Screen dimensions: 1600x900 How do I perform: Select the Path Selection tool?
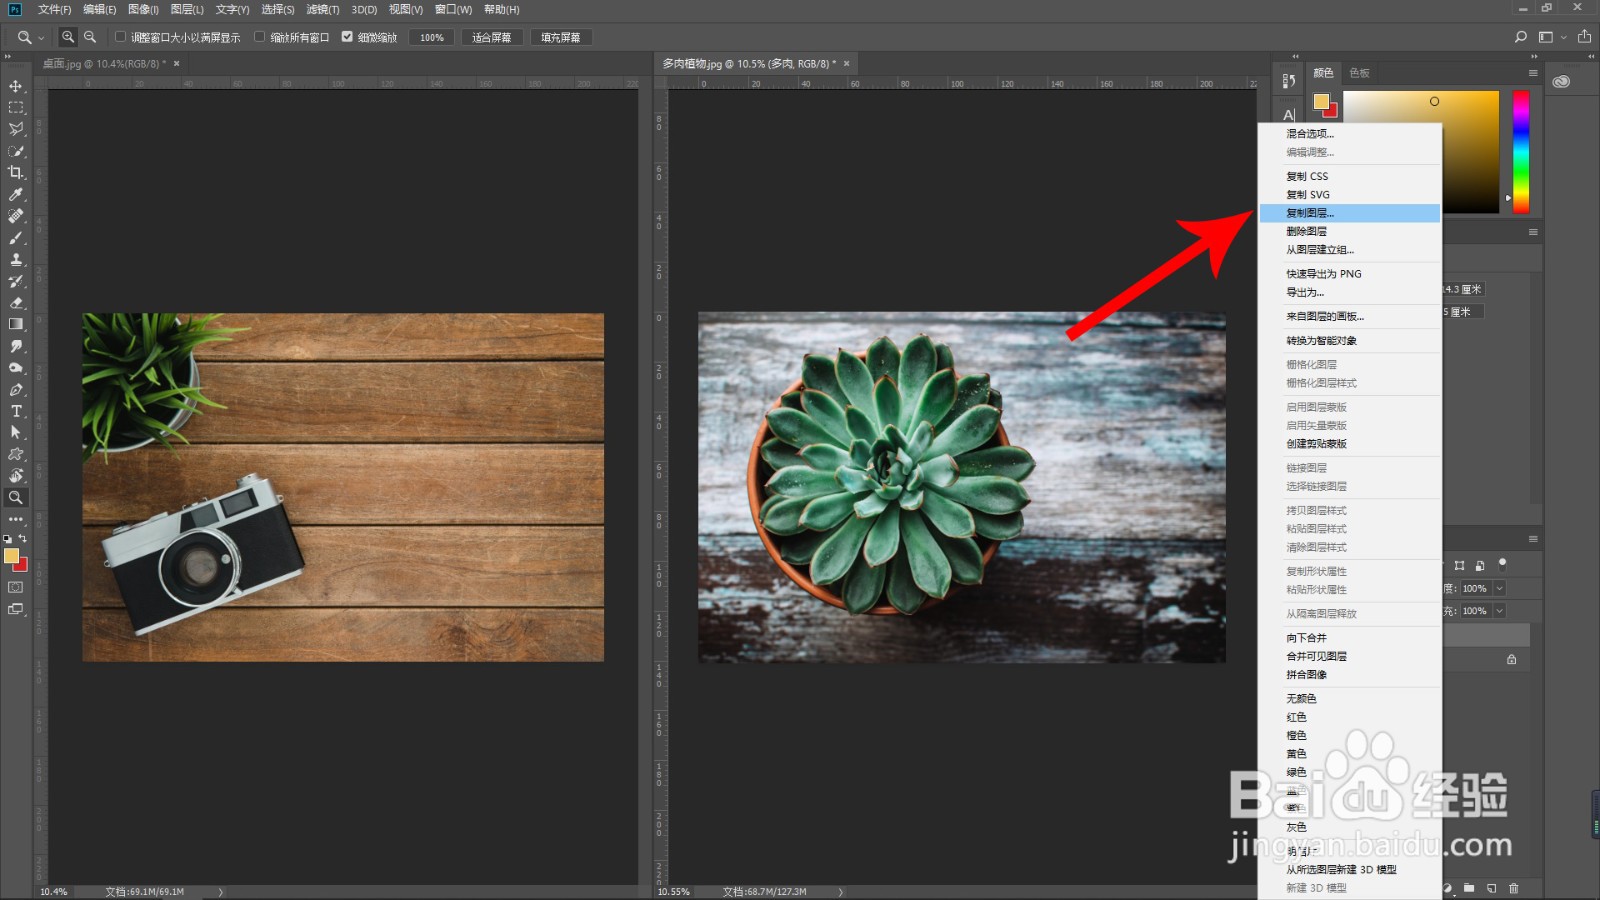click(x=16, y=433)
